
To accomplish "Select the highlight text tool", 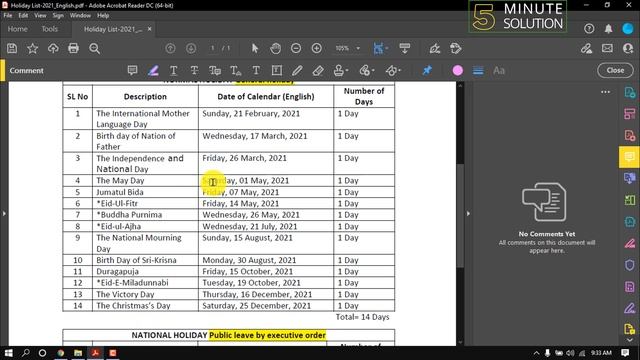I will pyautogui.click(x=153, y=70).
